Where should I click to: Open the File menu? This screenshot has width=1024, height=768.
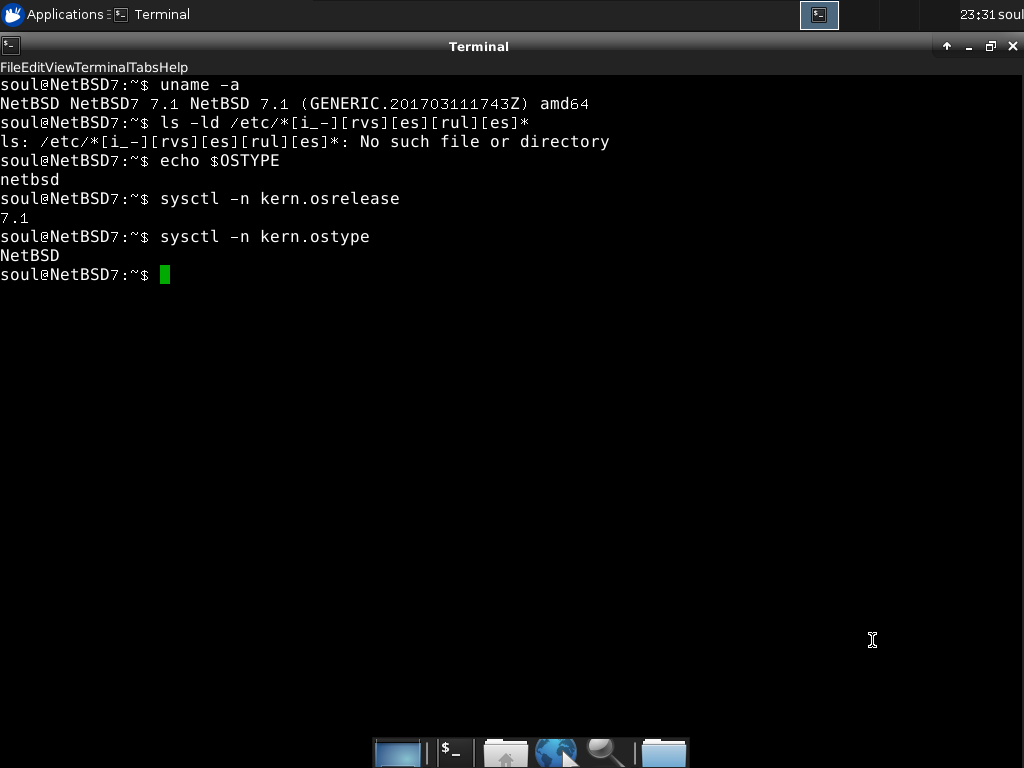[10, 67]
